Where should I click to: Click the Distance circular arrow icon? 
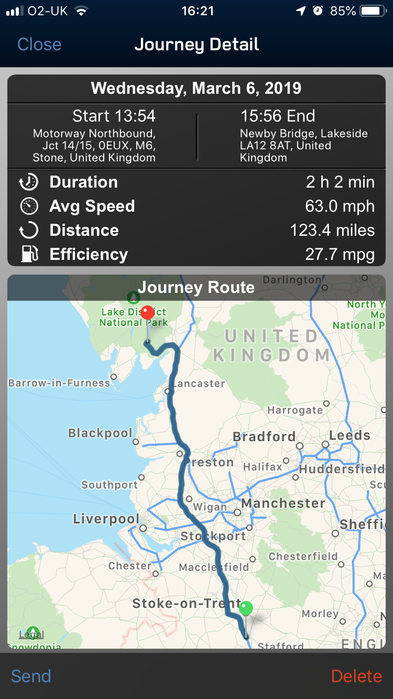point(29,230)
